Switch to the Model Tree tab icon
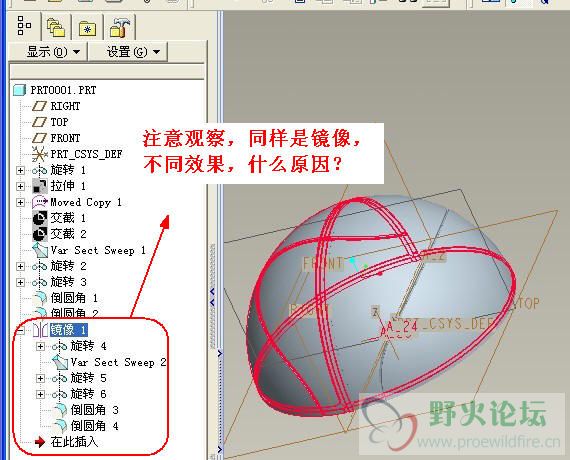 click(x=24, y=25)
